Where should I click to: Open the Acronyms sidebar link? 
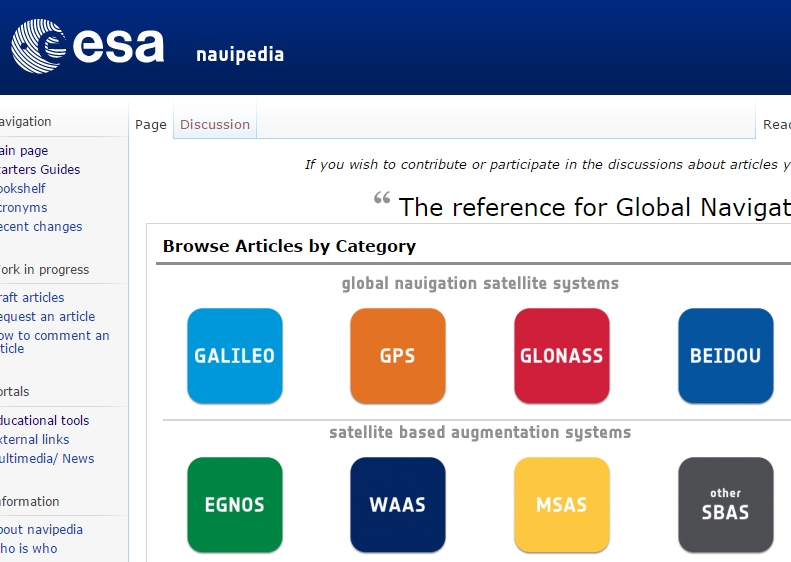(x=23, y=207)
